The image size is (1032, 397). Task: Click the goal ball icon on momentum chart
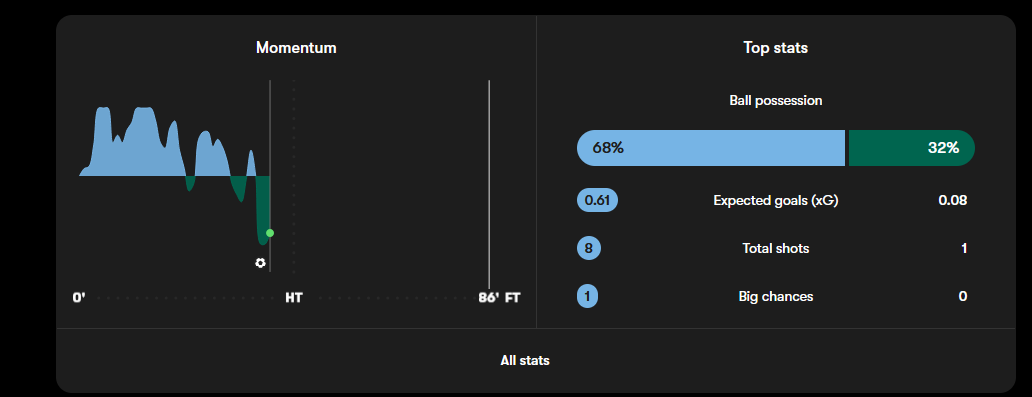pyautogui.click(x=260, y=263)
